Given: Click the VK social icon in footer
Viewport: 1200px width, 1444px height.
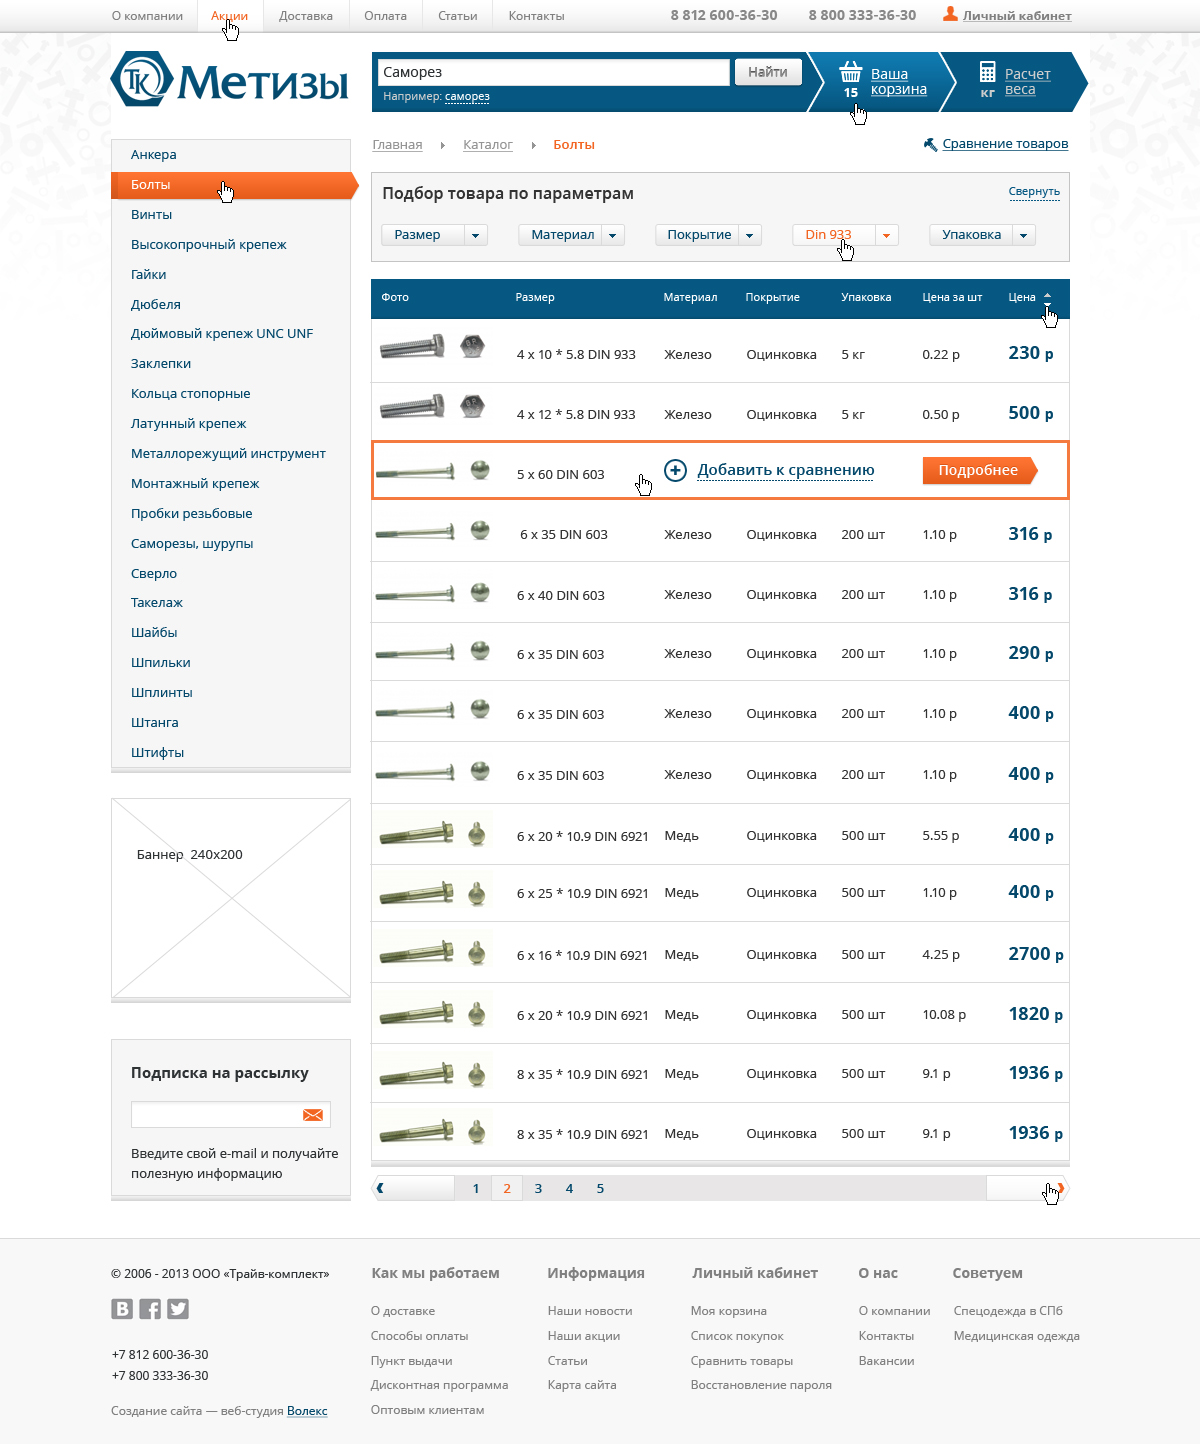Looking at the screenshot, I should [x=122, y=1309].
